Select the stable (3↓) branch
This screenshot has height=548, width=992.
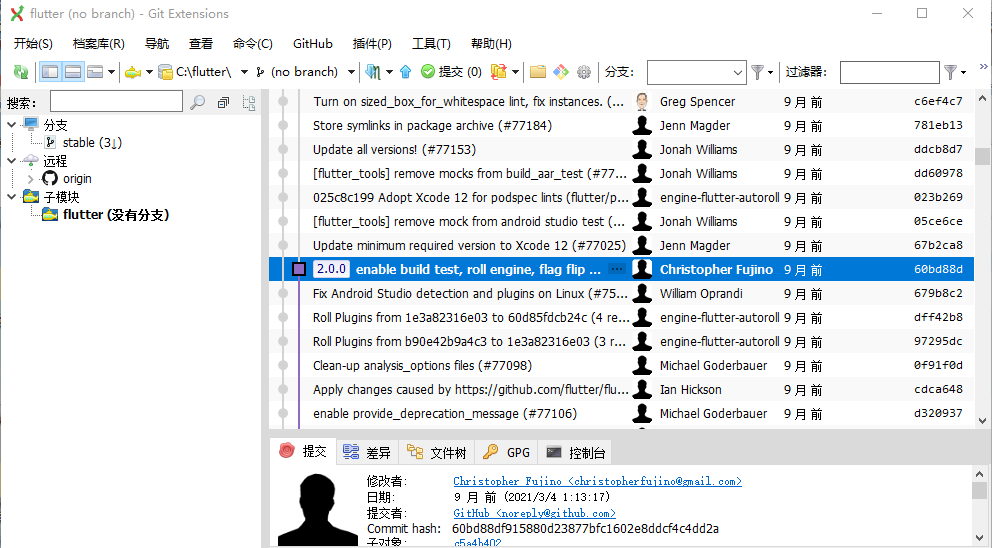[92, 143]
